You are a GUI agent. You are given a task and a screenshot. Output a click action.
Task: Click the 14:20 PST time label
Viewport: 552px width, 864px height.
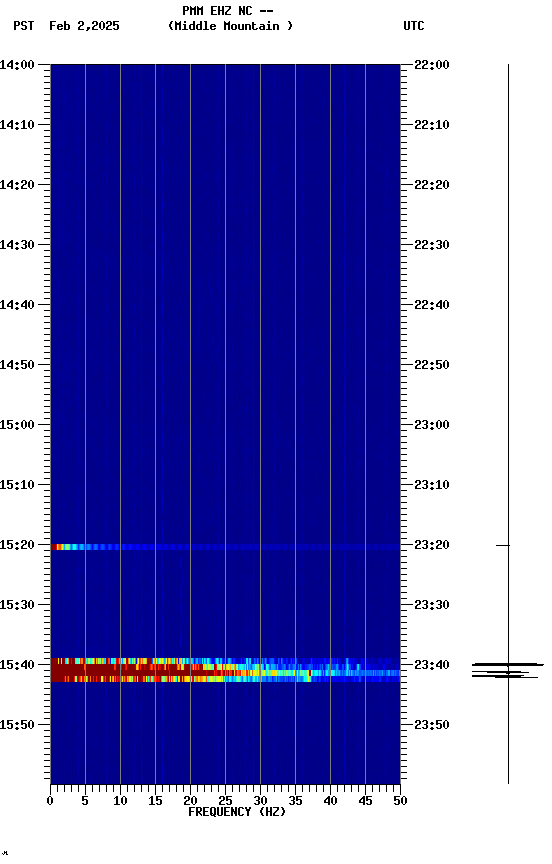coord(17,185)
